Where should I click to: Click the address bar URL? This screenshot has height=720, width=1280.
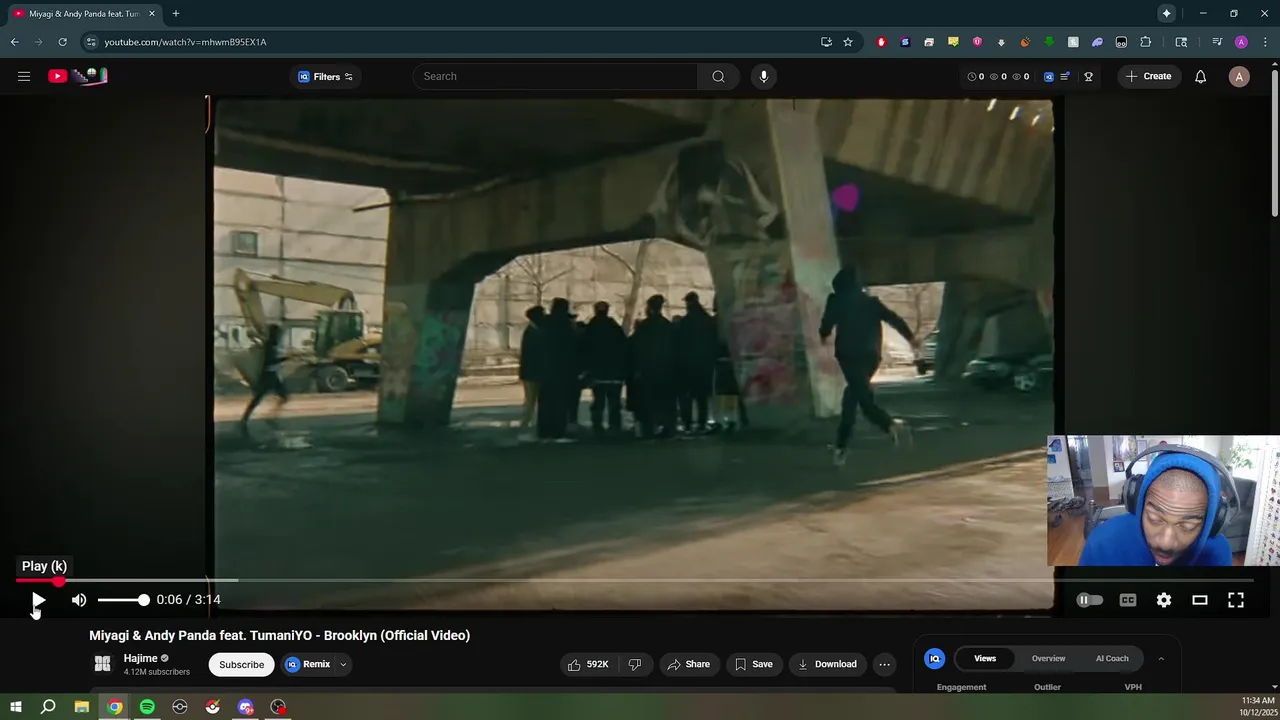[x=185, y=42]
